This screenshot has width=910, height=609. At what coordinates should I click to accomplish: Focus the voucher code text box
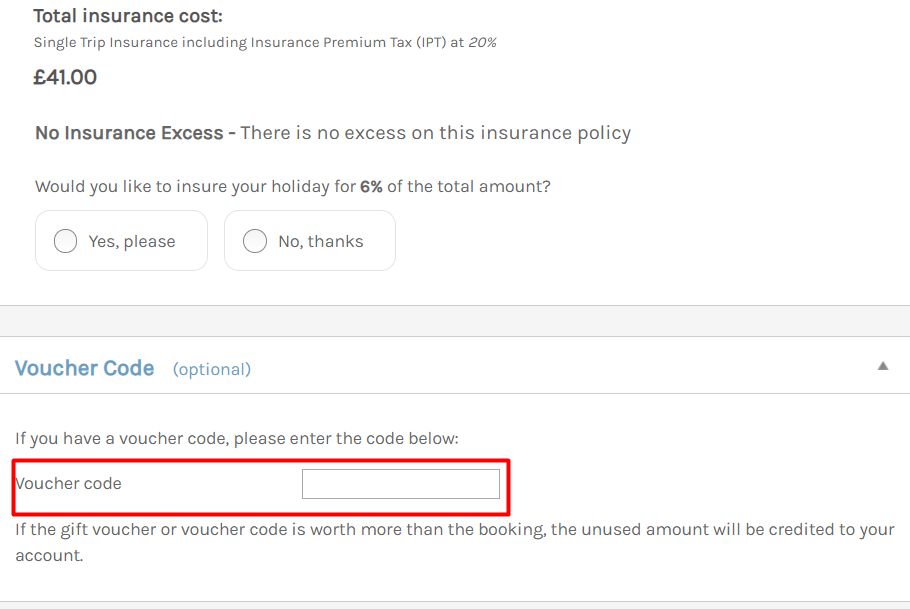coord(400,484)
